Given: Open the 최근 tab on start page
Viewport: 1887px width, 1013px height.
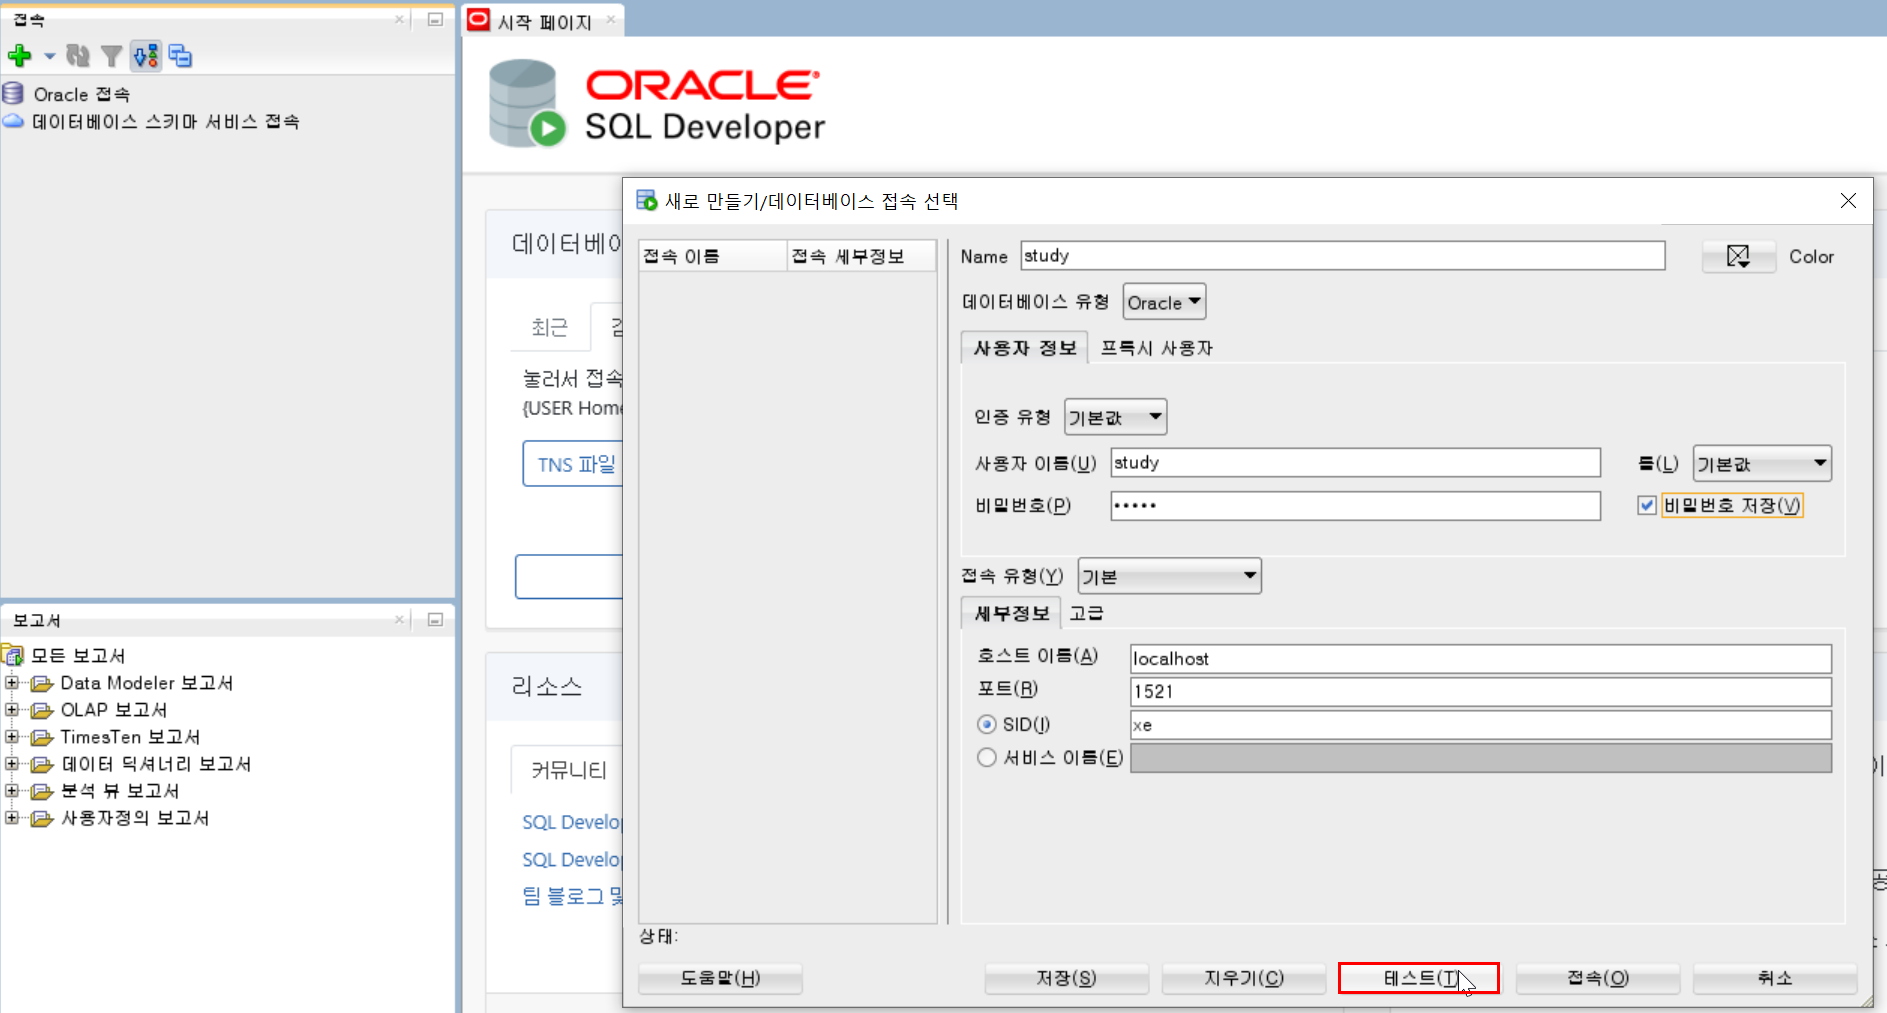Looking at the screenshot, I should click(549, 327).
